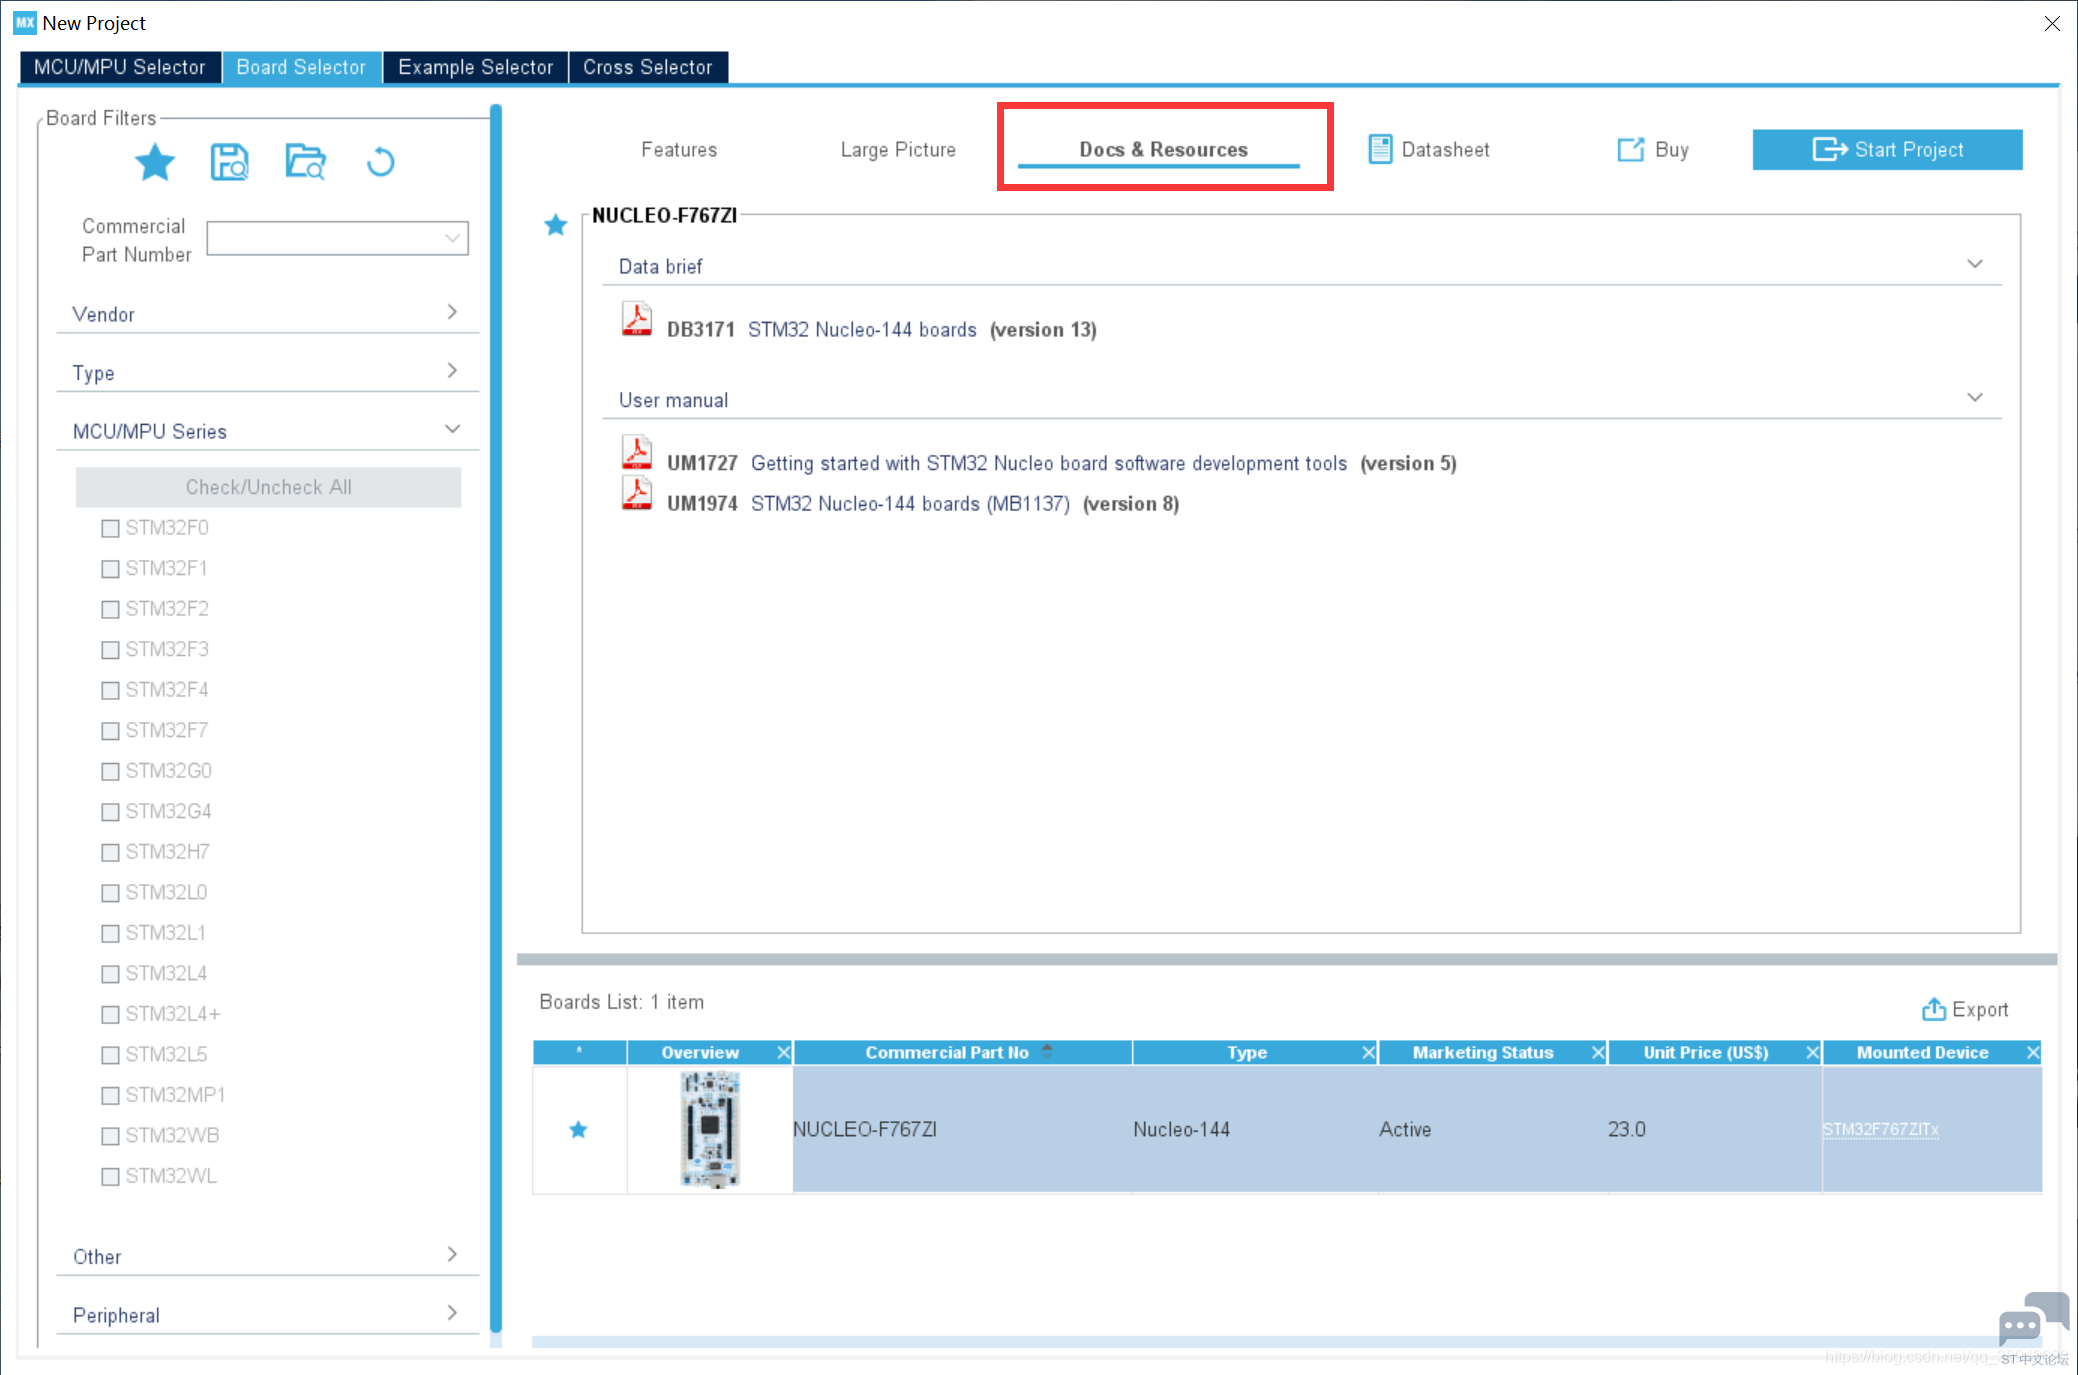The height and width of the screenshot is (1375, 2078).
Task: Click the horizontal splitter above Boards List
Action: pyautogui.click(x=1286, y=960)
